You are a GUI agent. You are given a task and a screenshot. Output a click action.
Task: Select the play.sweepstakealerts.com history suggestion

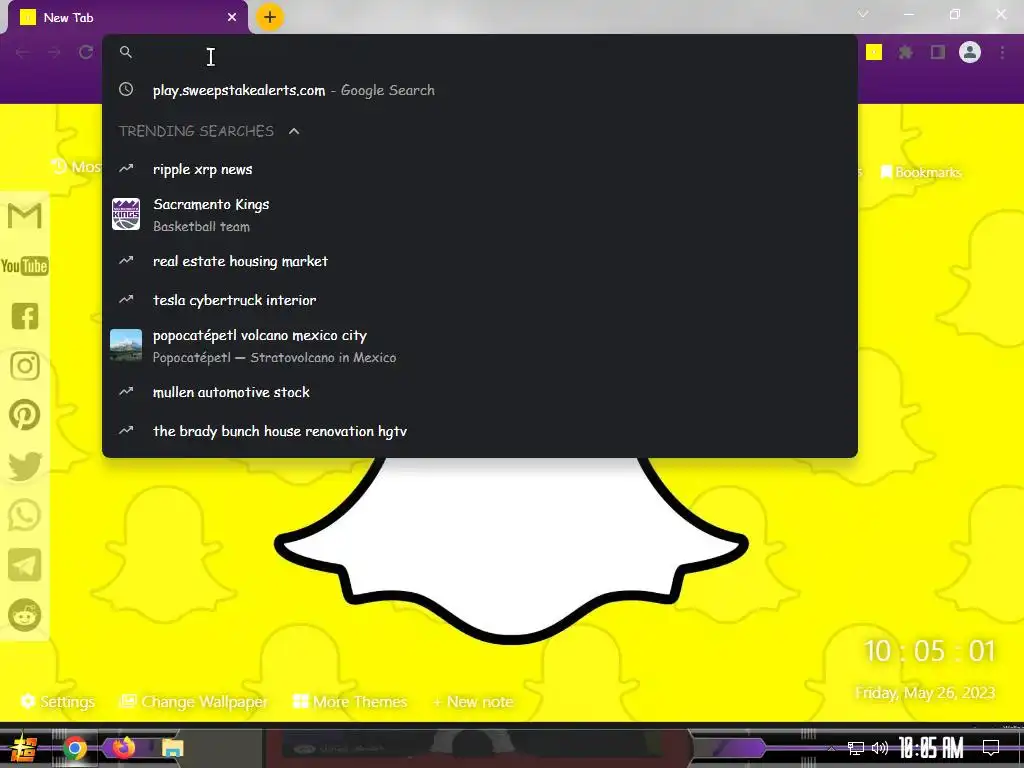click(479, 90)
